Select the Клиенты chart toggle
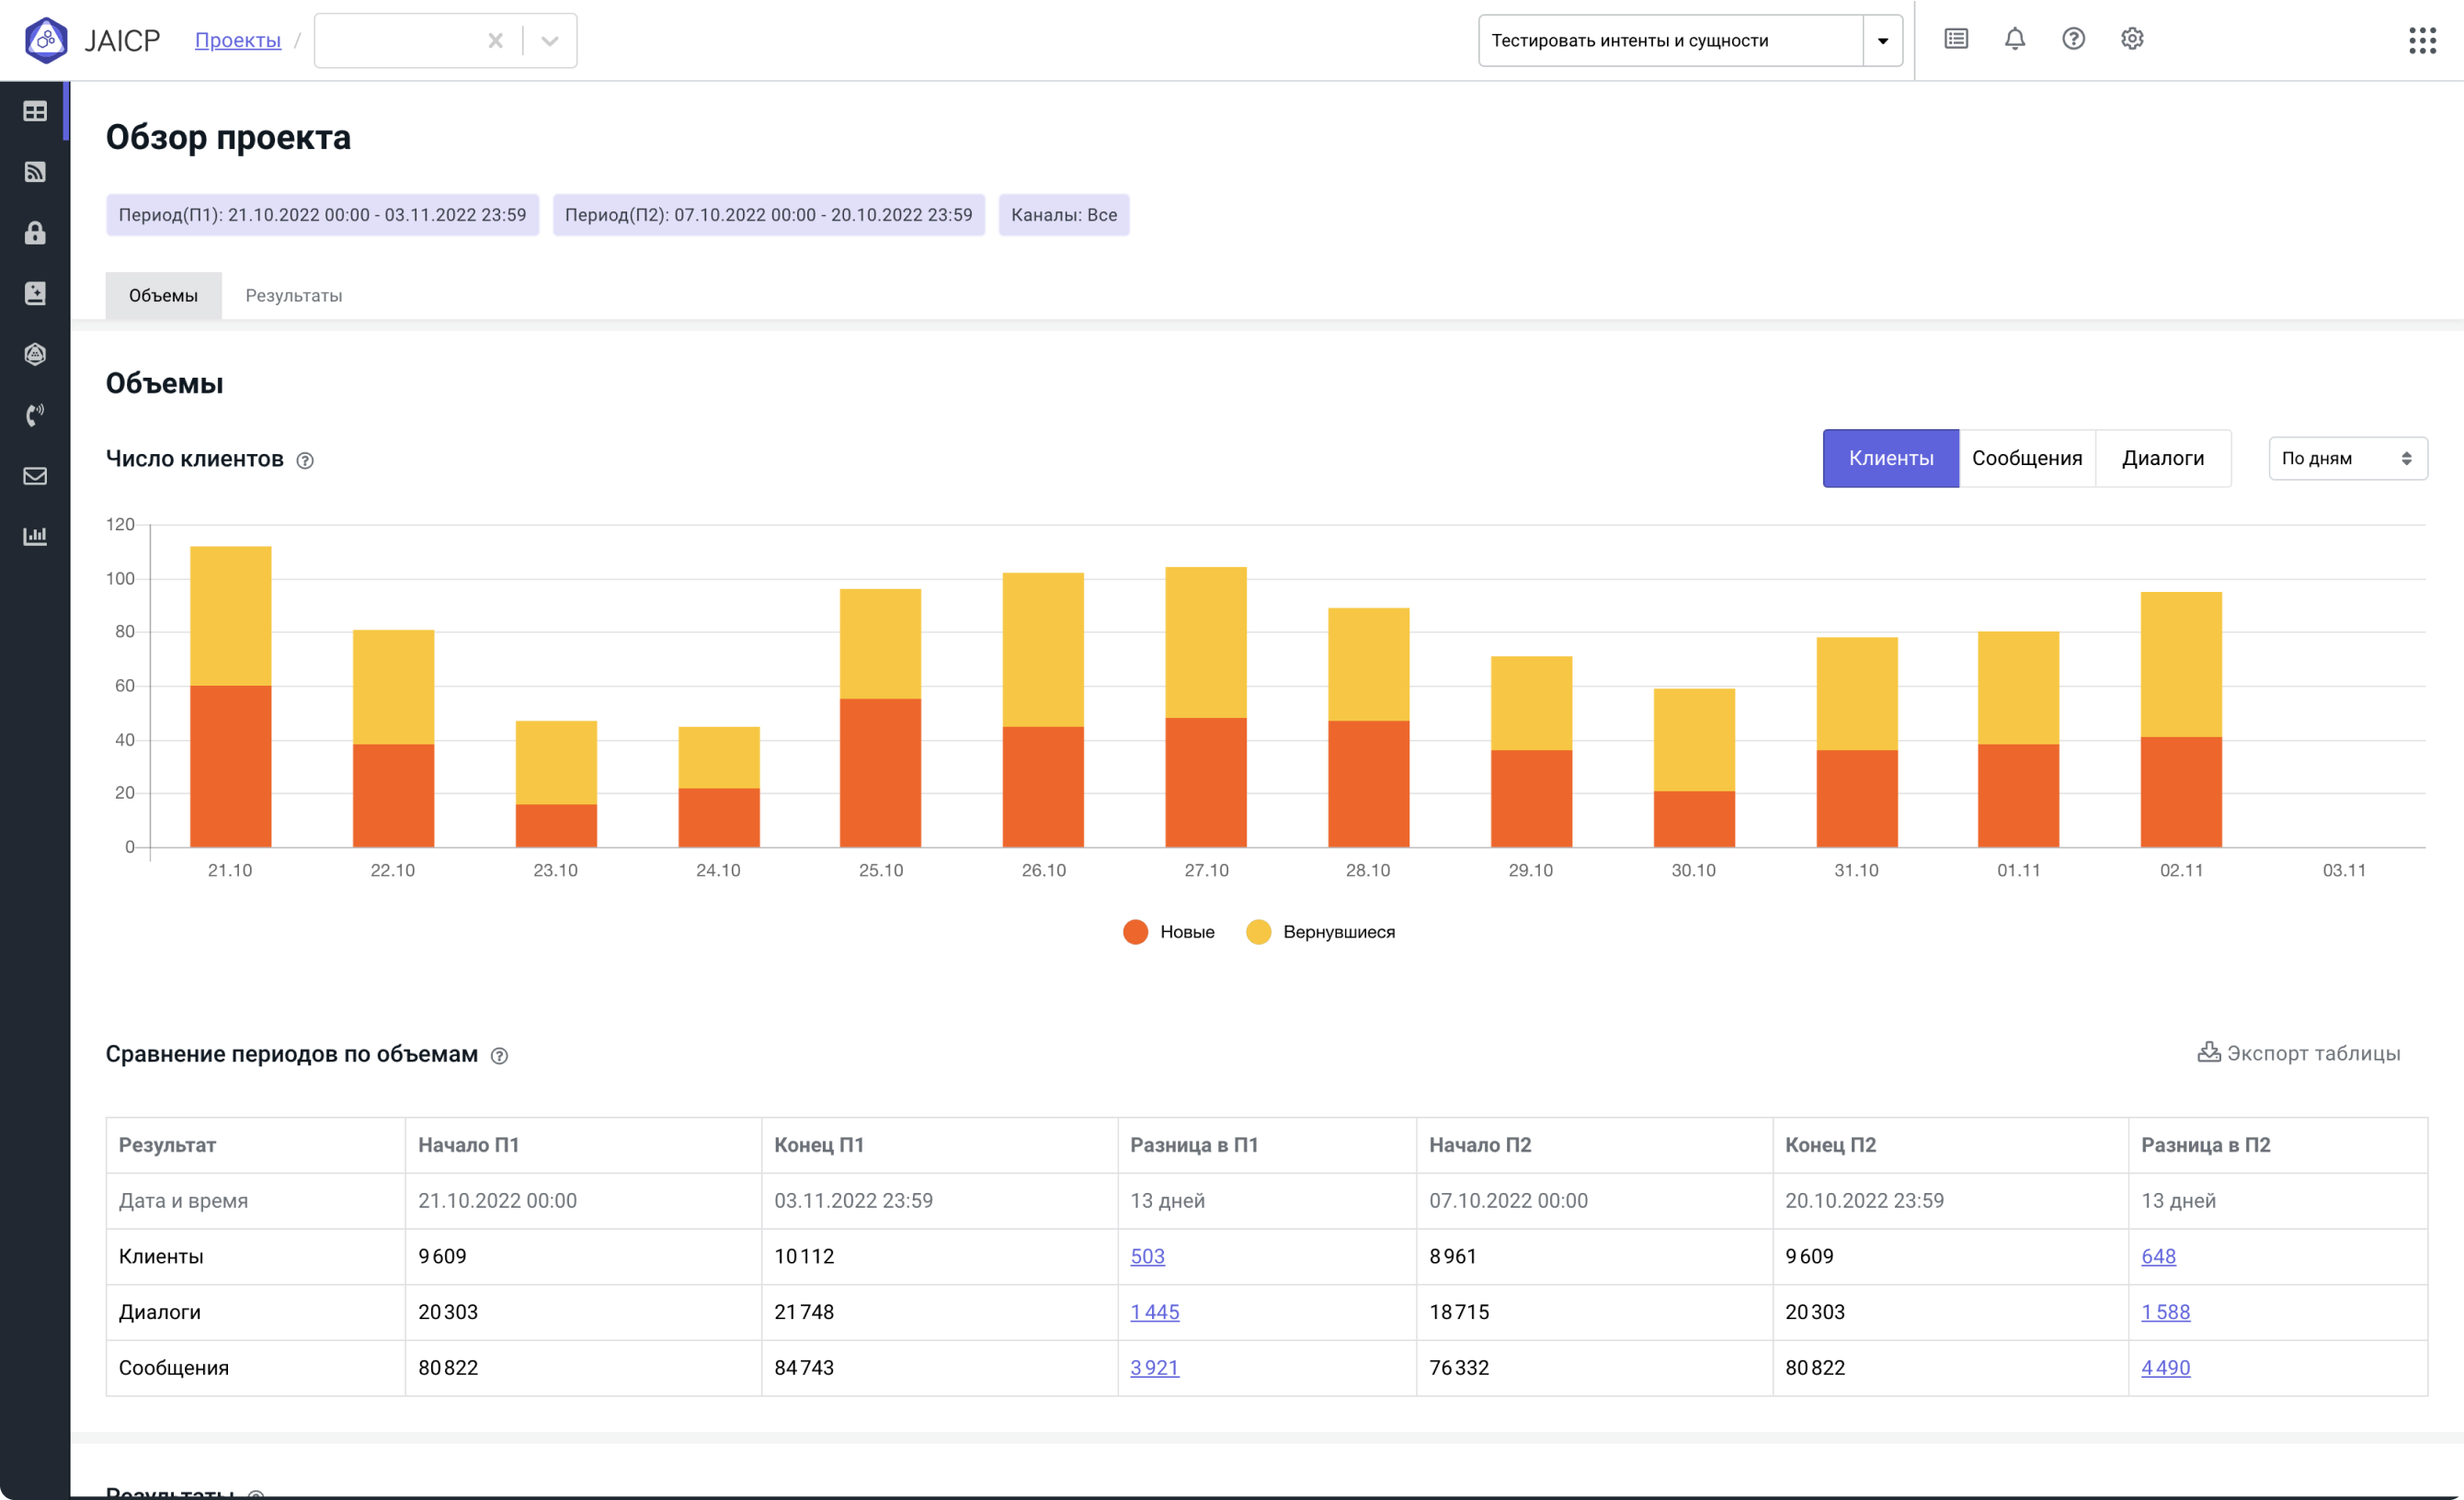2464x1500 pixels. point(1890,458)
